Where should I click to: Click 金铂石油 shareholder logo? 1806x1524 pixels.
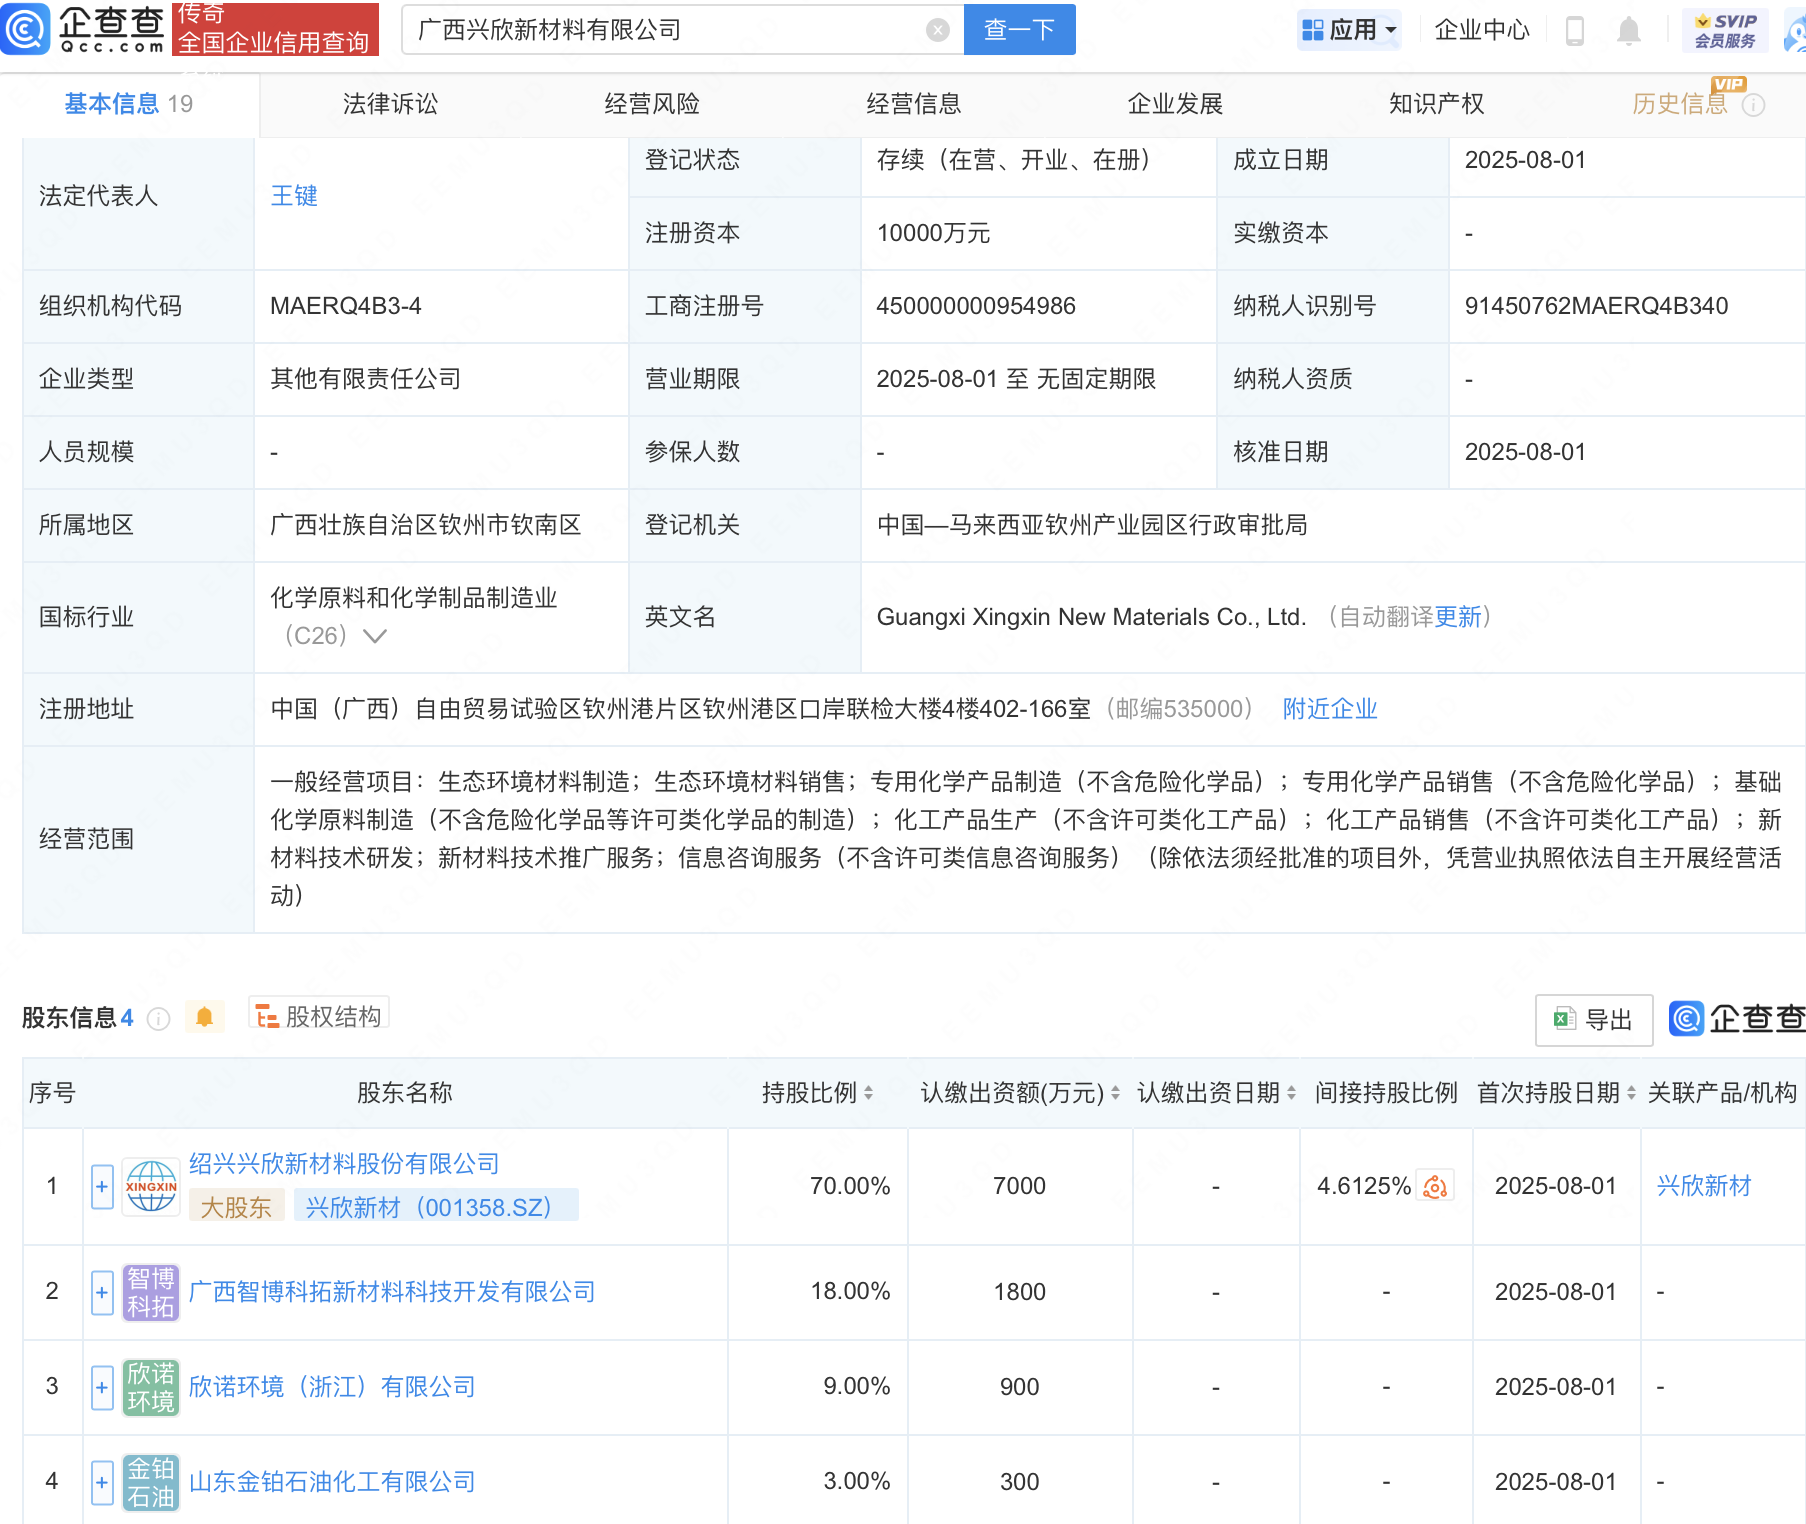pos(151,1482)
